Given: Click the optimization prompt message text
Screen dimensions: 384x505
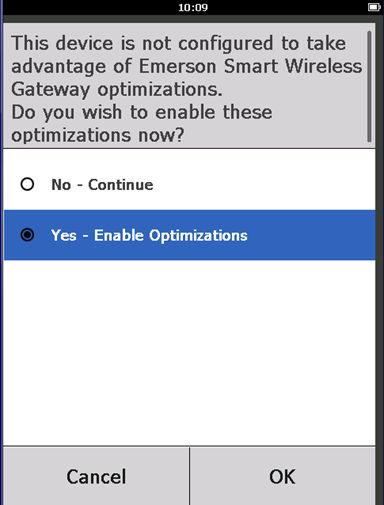Looking at the screenshot, I should [x=186, y=89].
